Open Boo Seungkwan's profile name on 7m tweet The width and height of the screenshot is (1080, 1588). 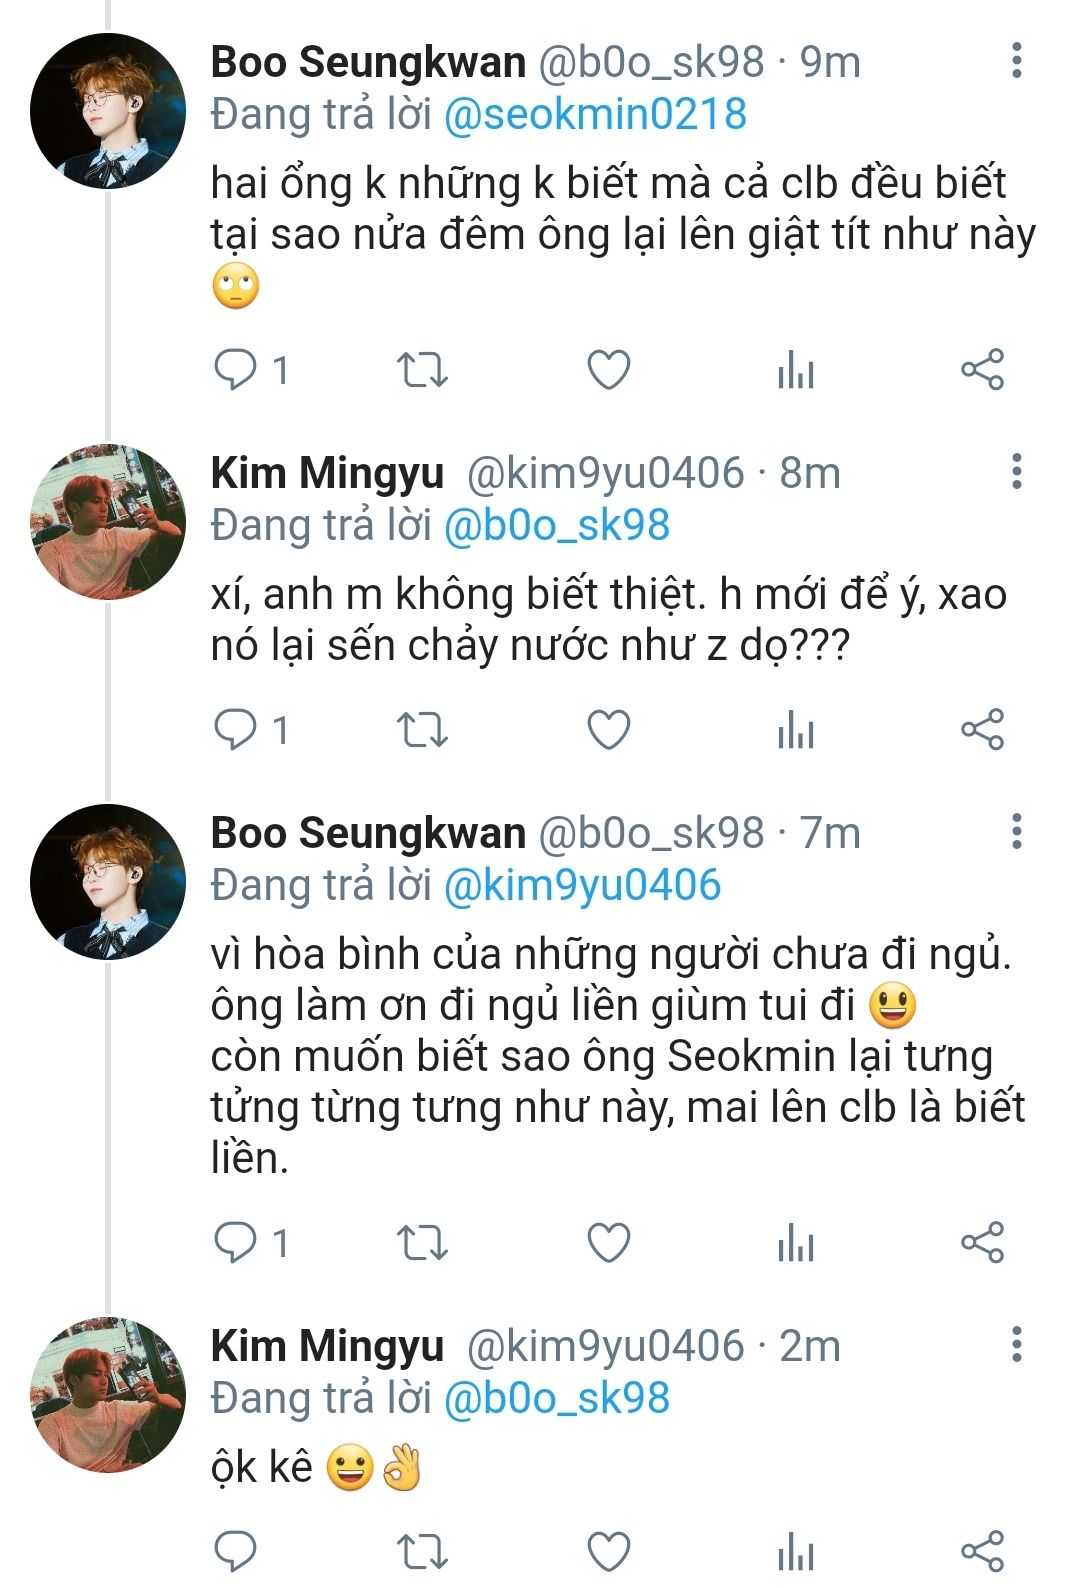[367, 833]
